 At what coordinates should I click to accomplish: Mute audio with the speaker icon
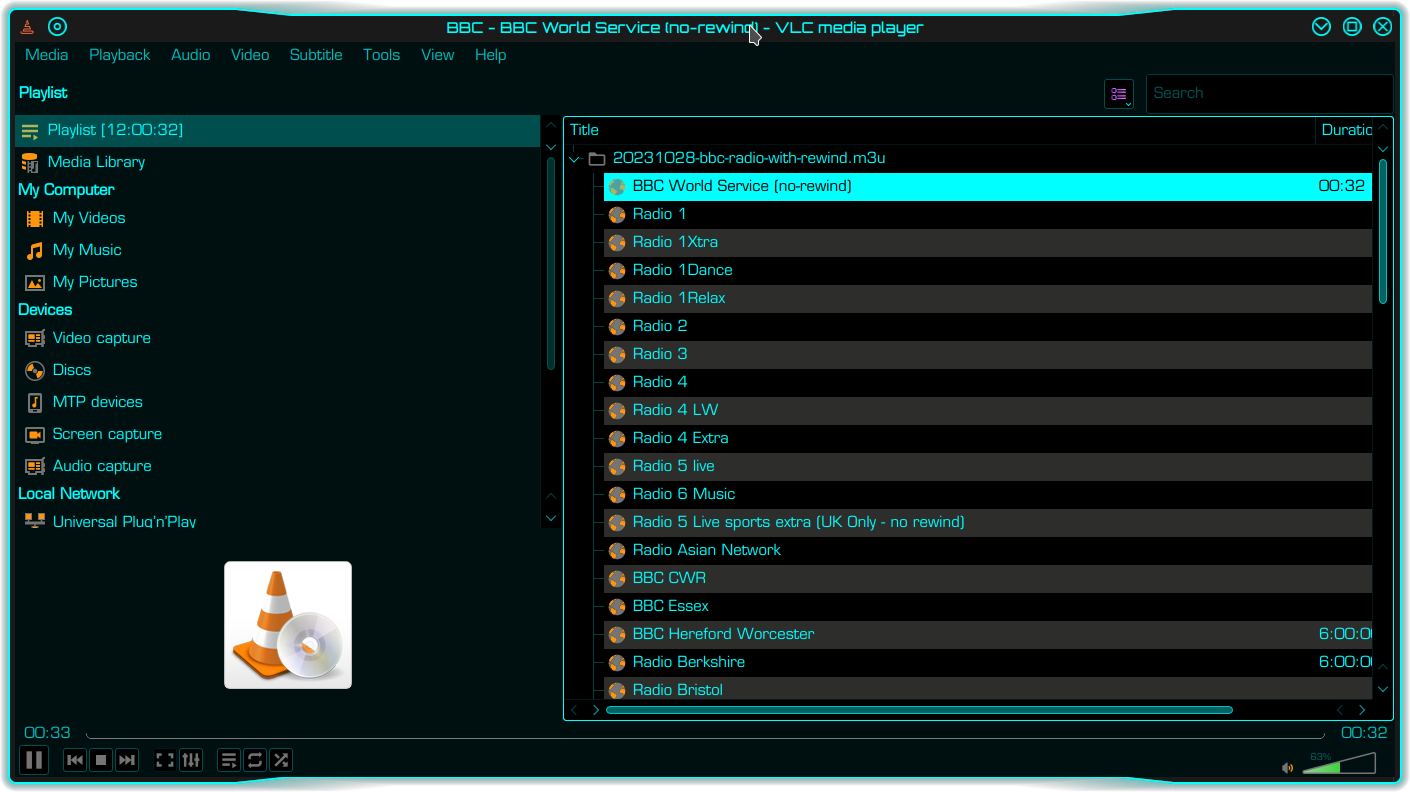[x=1288, y=768]
